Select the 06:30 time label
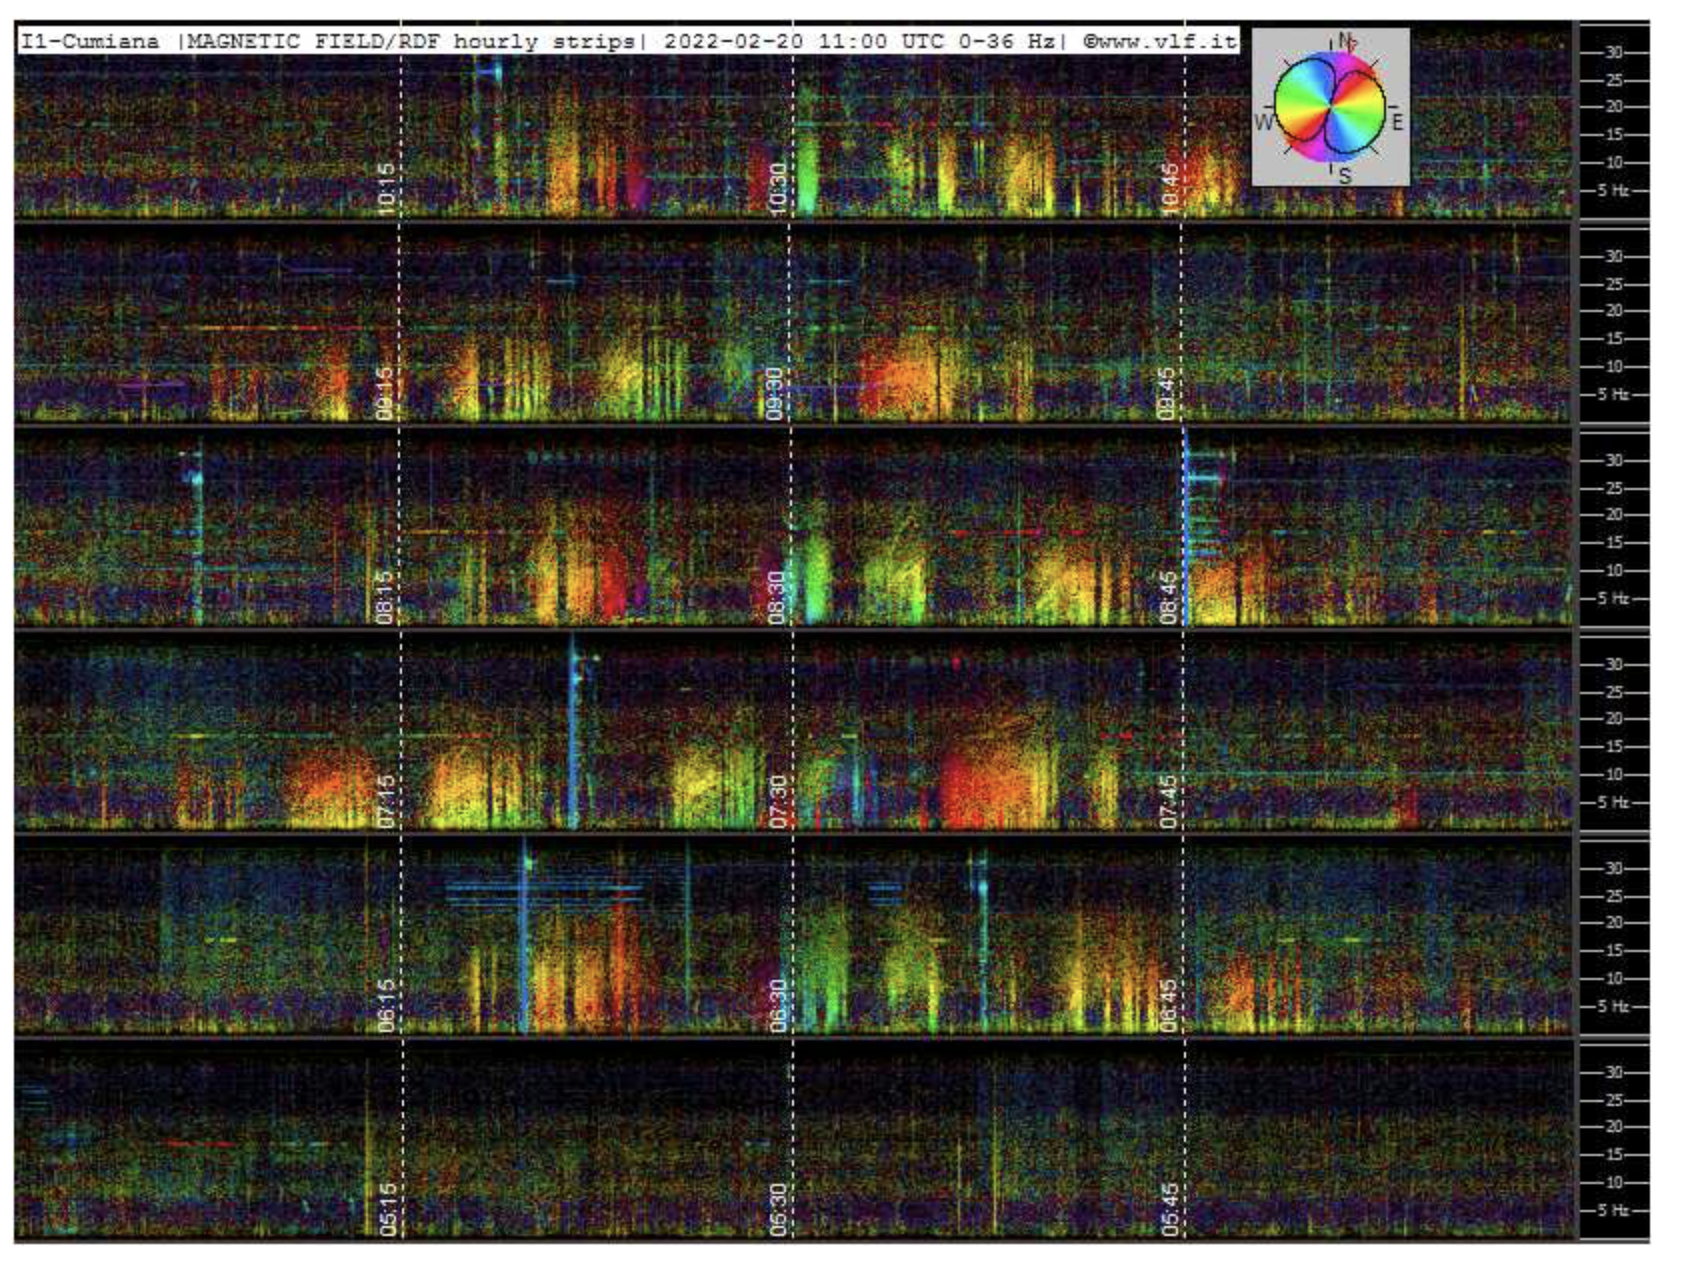 (779, 1005)
